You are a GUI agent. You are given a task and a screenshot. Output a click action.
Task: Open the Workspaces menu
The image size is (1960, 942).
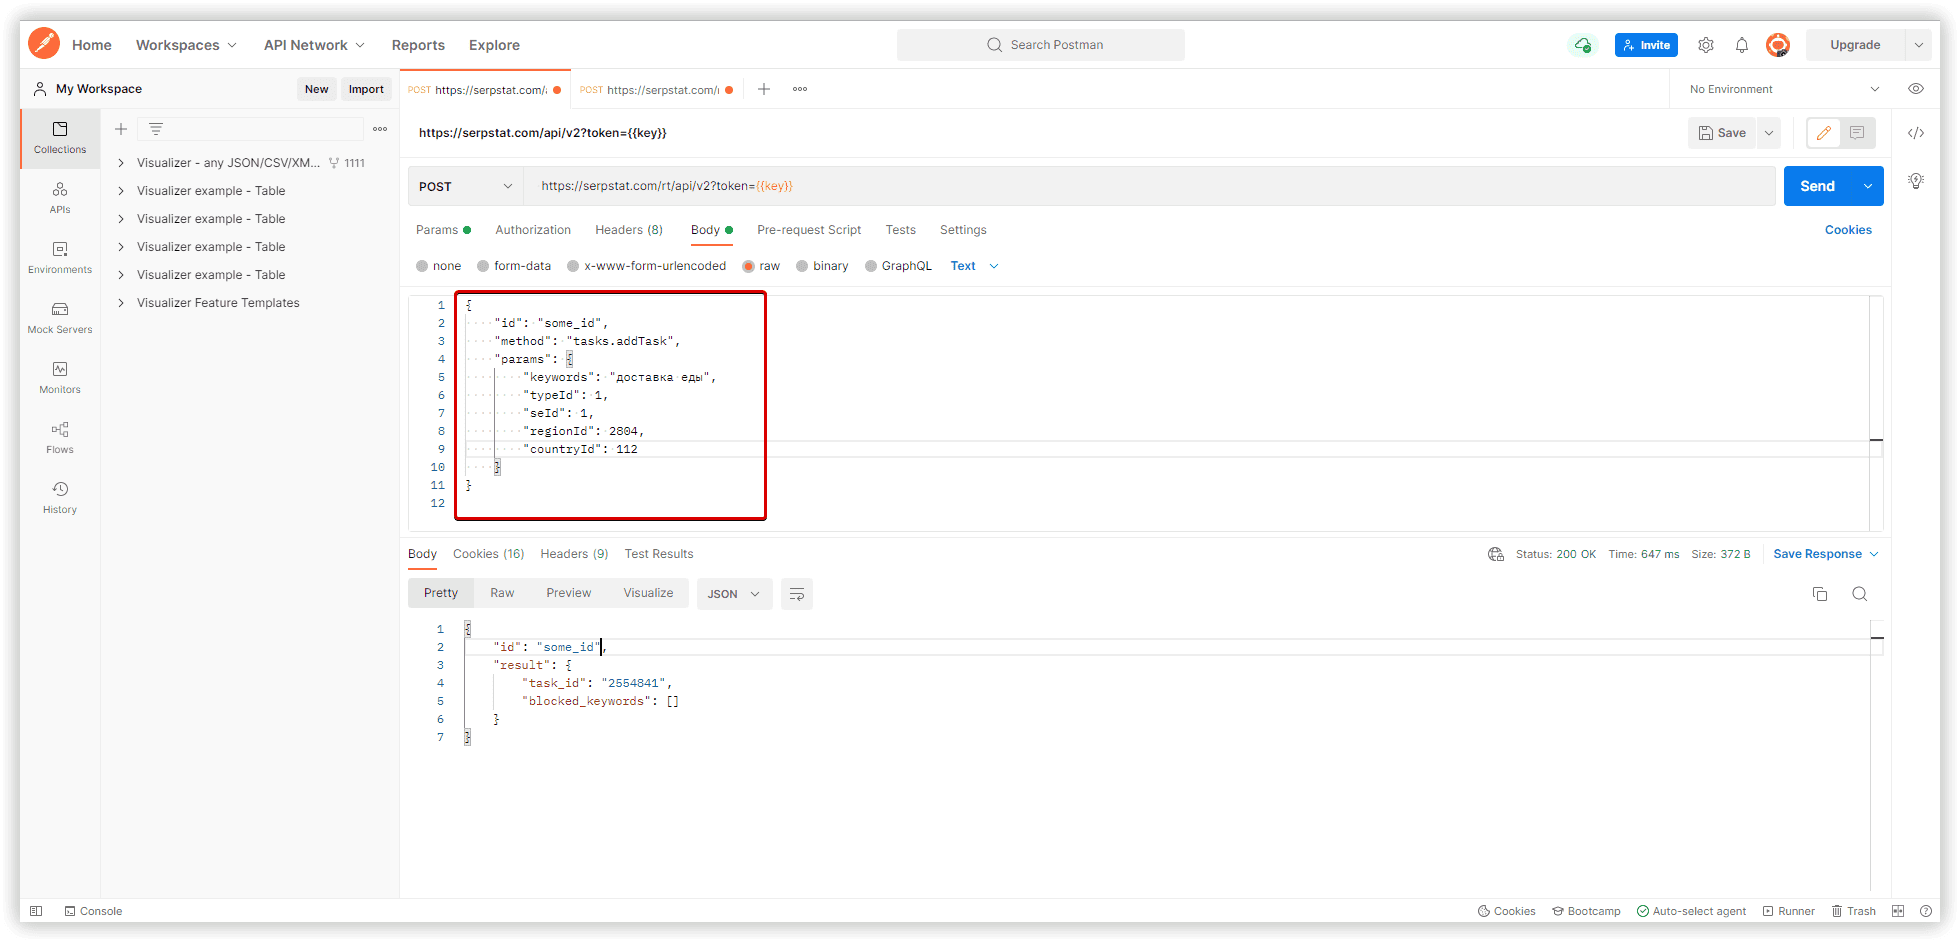point(187,45)
